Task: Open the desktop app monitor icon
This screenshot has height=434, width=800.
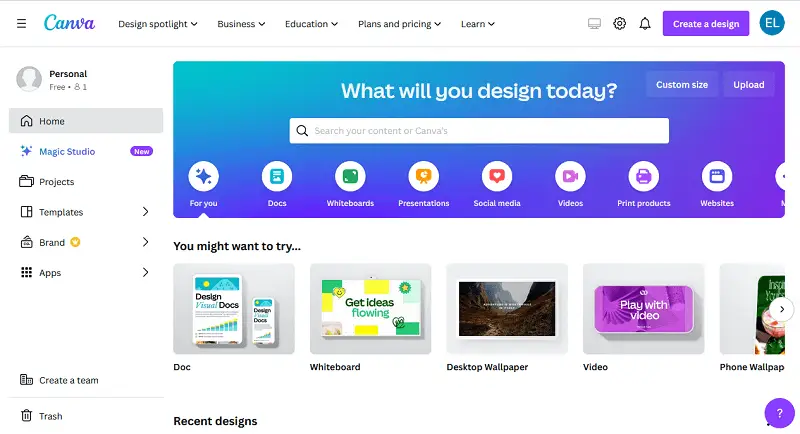Action: 594,23
